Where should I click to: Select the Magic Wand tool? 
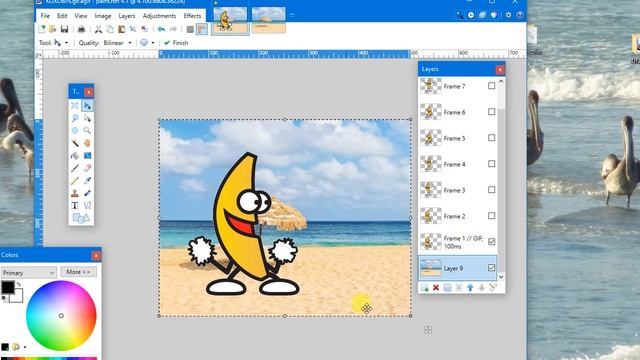click(75, 143)
